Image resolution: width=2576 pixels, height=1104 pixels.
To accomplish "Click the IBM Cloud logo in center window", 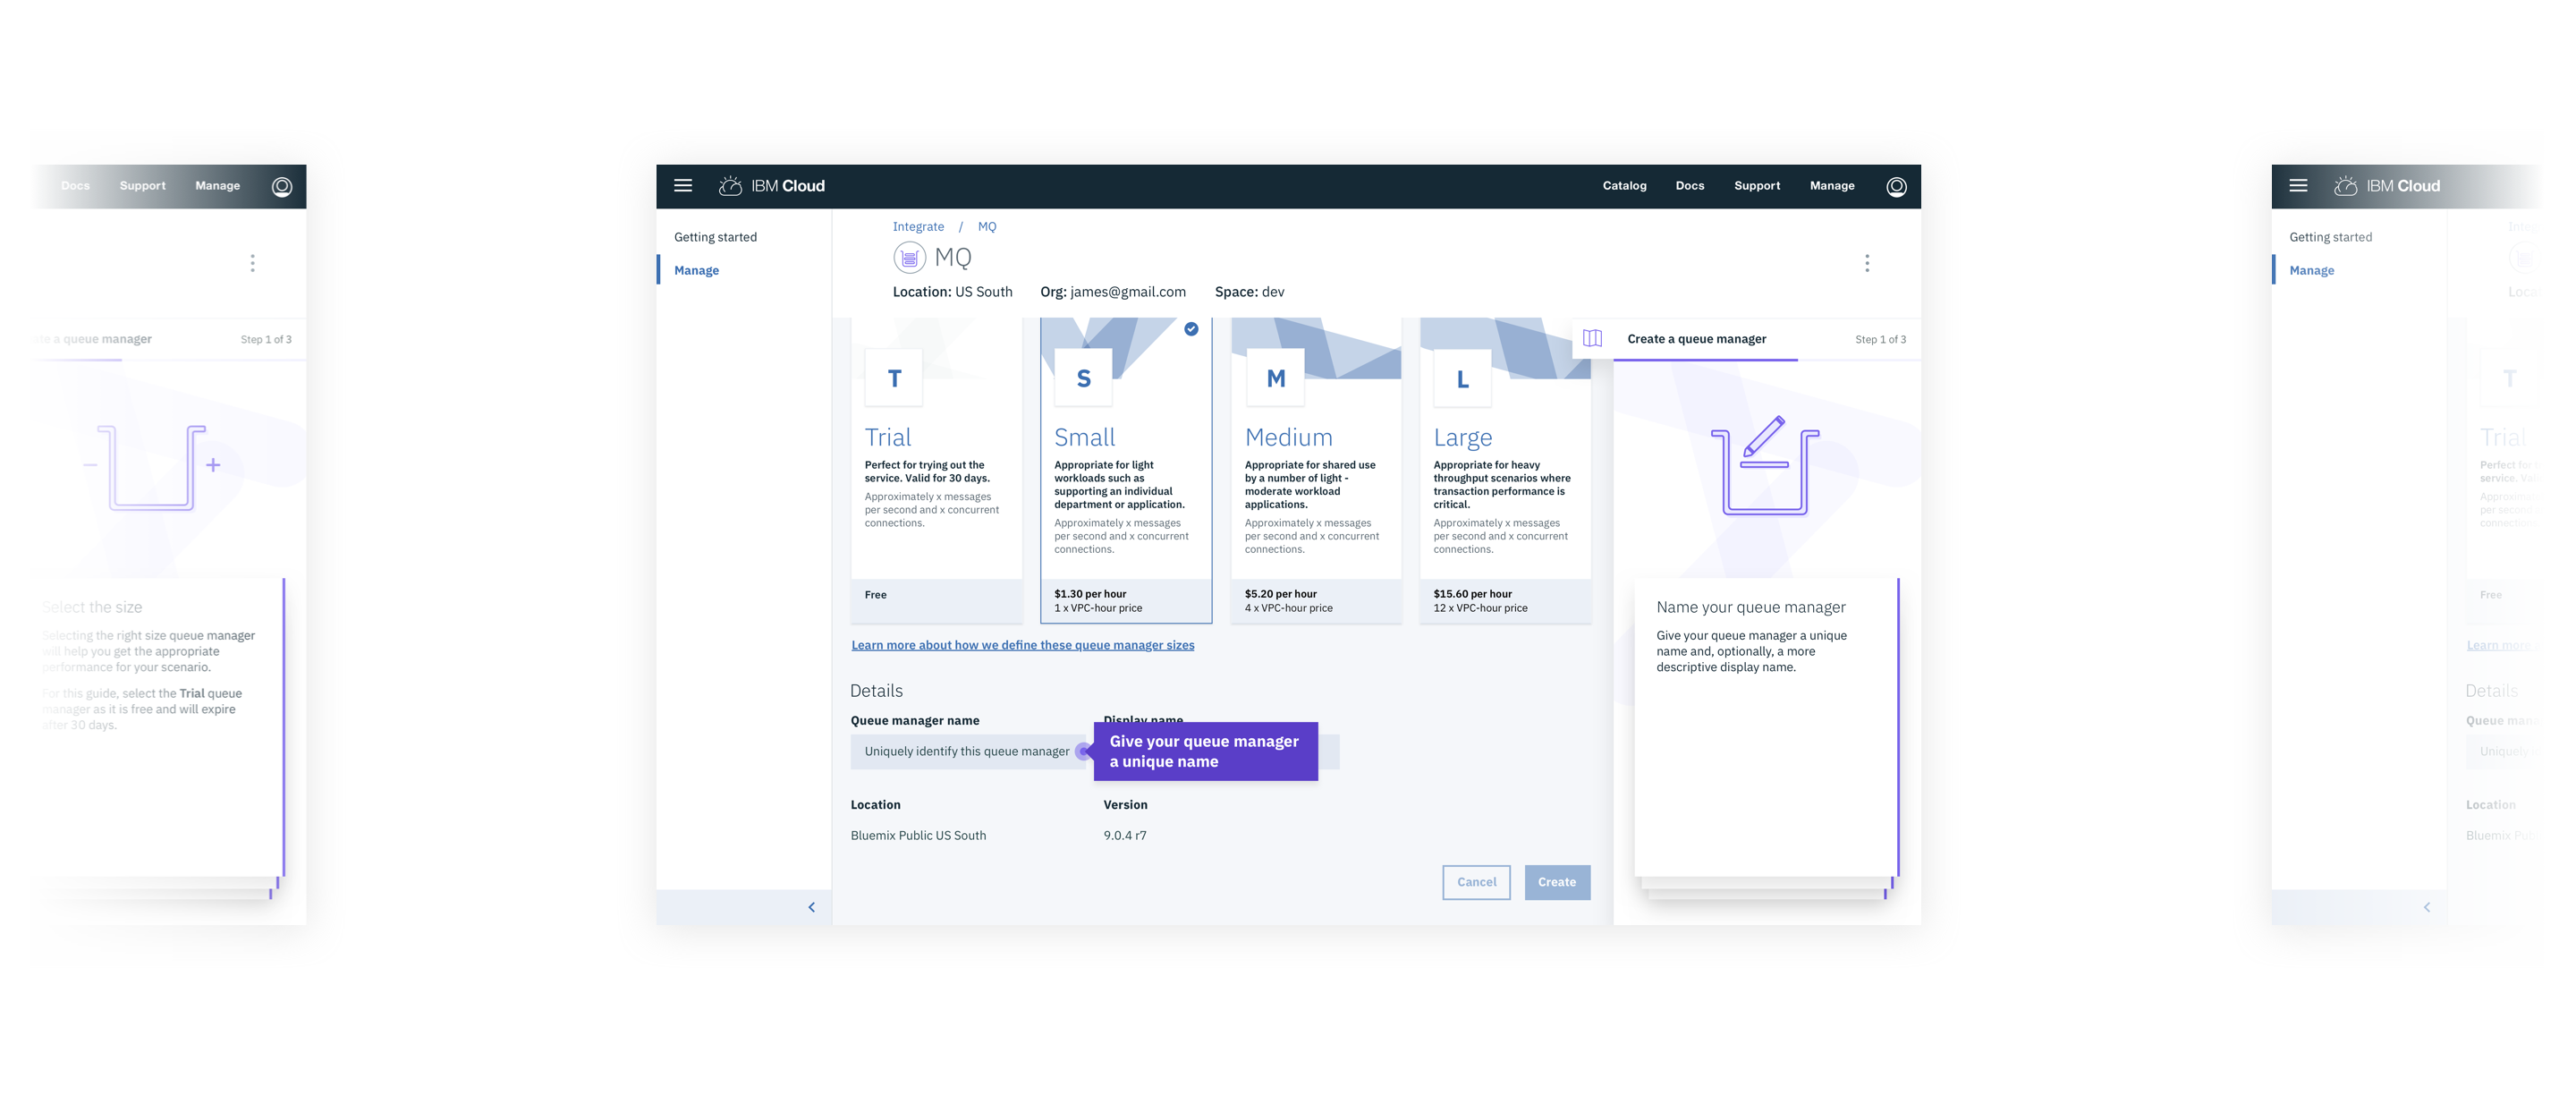I will point(772,186).
